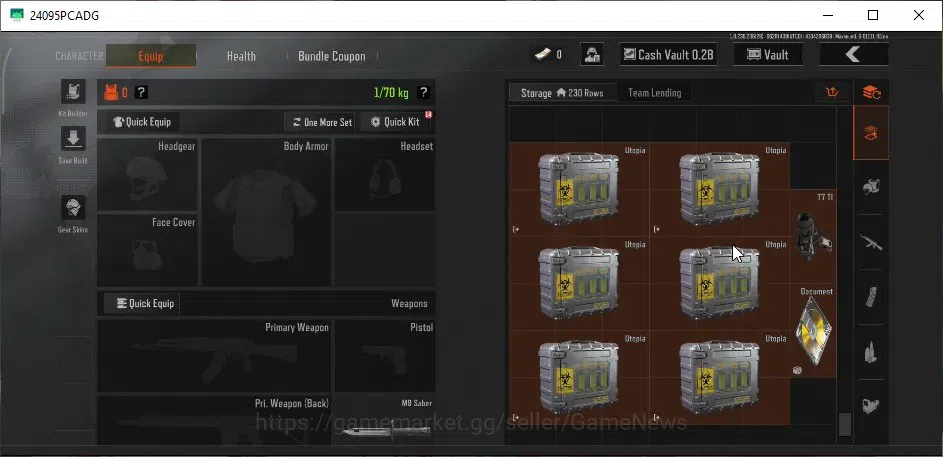Viewport: 943px width, 457px height.
Task: Click Quick Equip in the Weapons bar
Action: (143, 303)
